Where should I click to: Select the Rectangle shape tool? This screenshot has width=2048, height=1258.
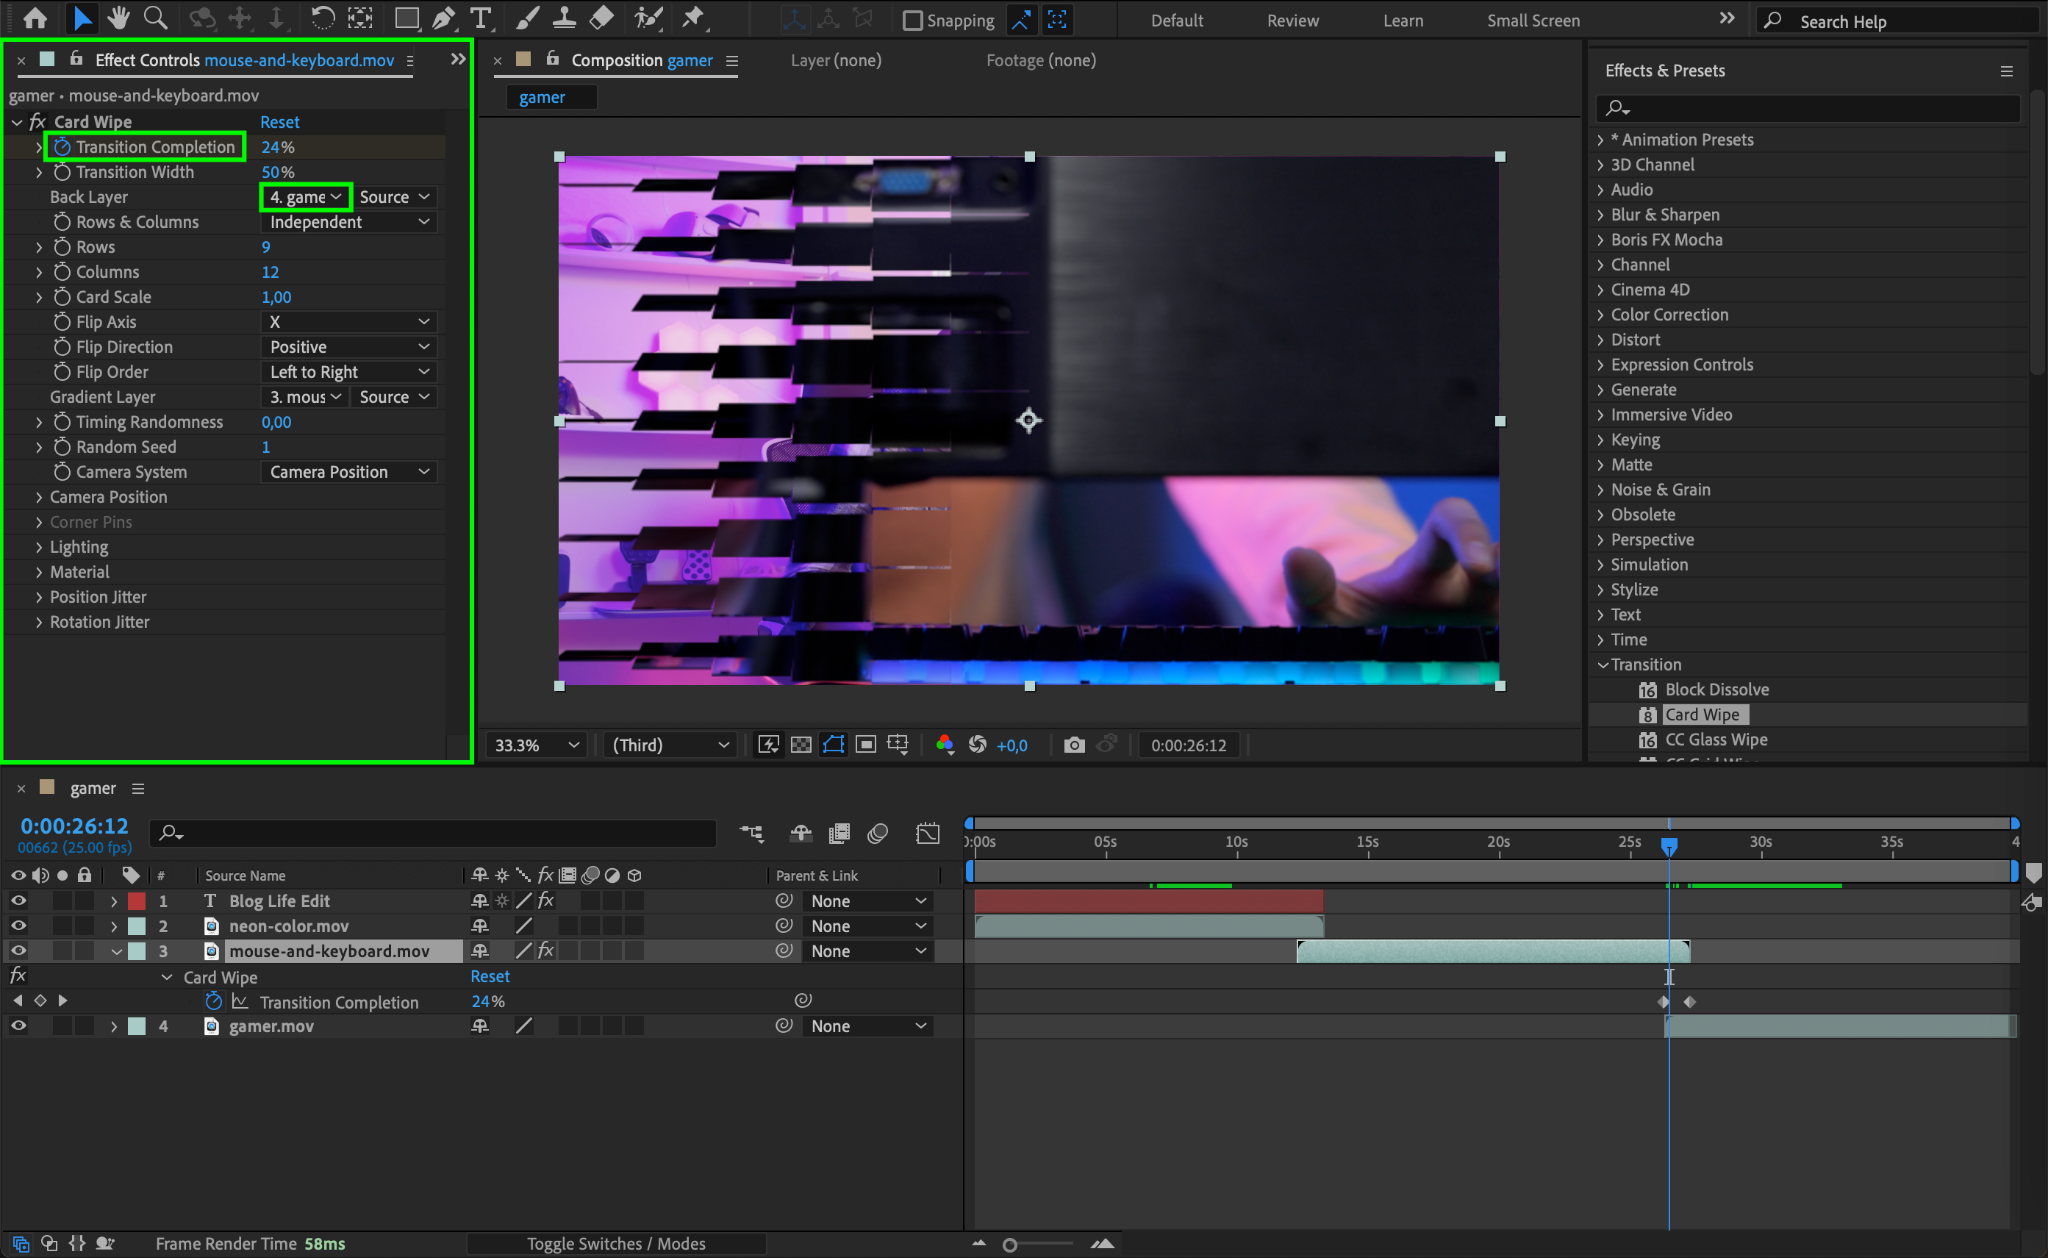406,18
